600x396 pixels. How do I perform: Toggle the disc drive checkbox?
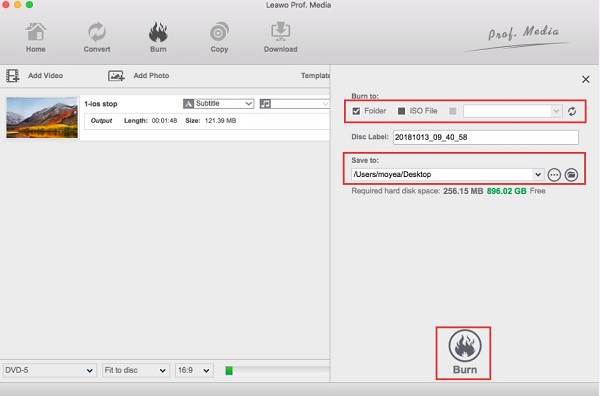[453, 111]
